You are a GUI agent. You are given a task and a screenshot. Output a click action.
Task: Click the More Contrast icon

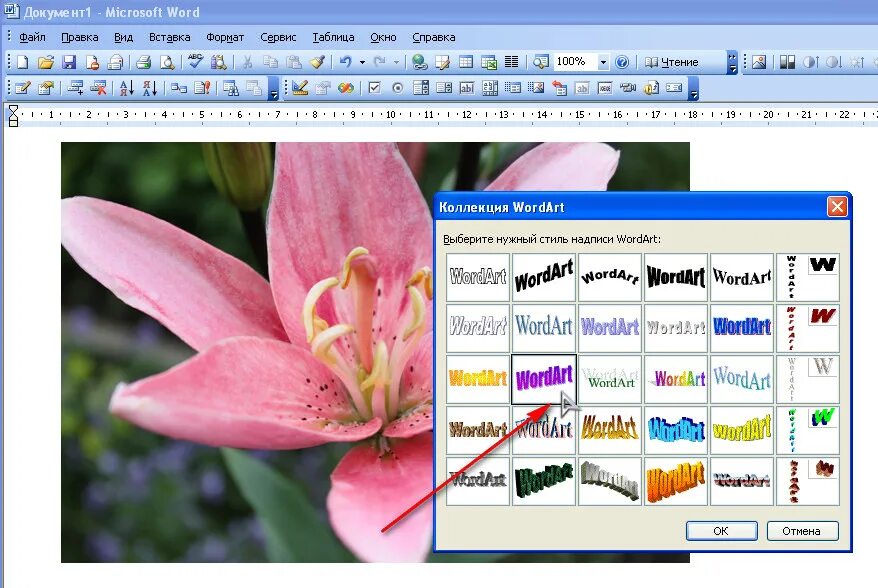(x=810, y=62)
